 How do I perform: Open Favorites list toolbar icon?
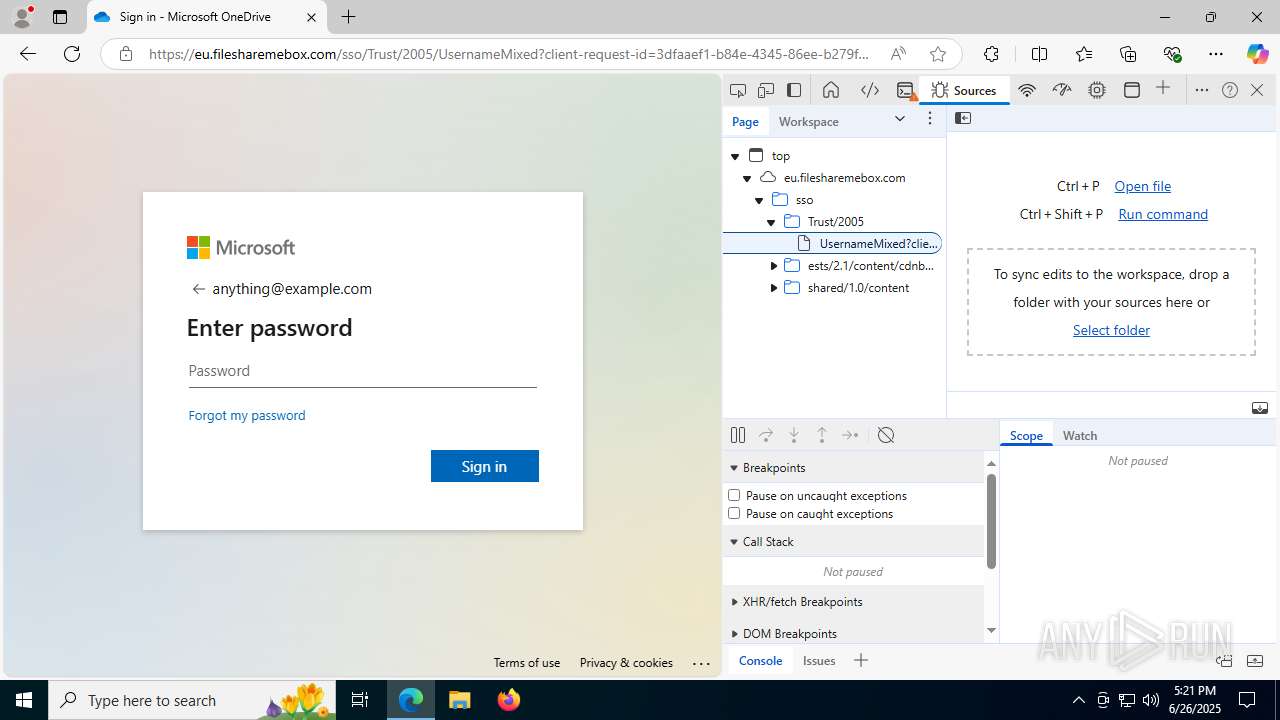click(x=1084, y=54)
